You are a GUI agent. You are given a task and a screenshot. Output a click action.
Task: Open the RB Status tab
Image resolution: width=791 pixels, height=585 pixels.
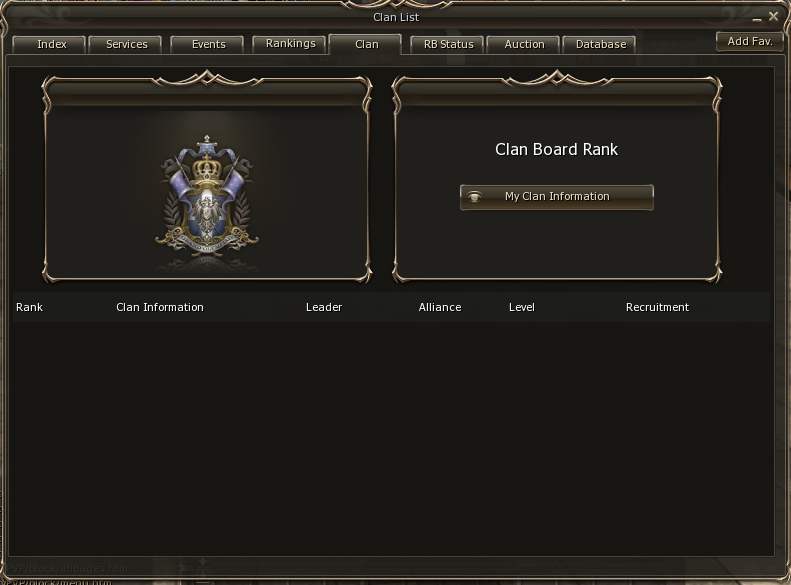pos(447,44)
